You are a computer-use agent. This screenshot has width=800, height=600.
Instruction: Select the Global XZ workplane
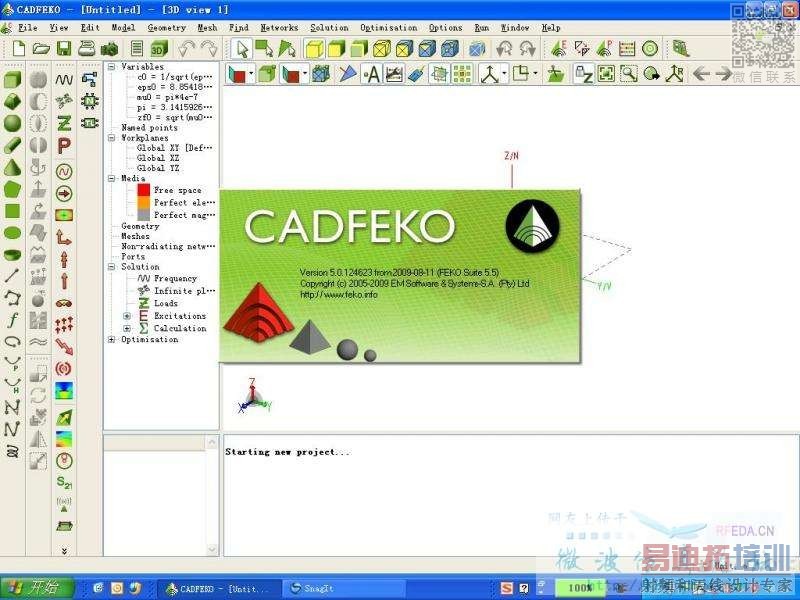(x=158, y=158)
